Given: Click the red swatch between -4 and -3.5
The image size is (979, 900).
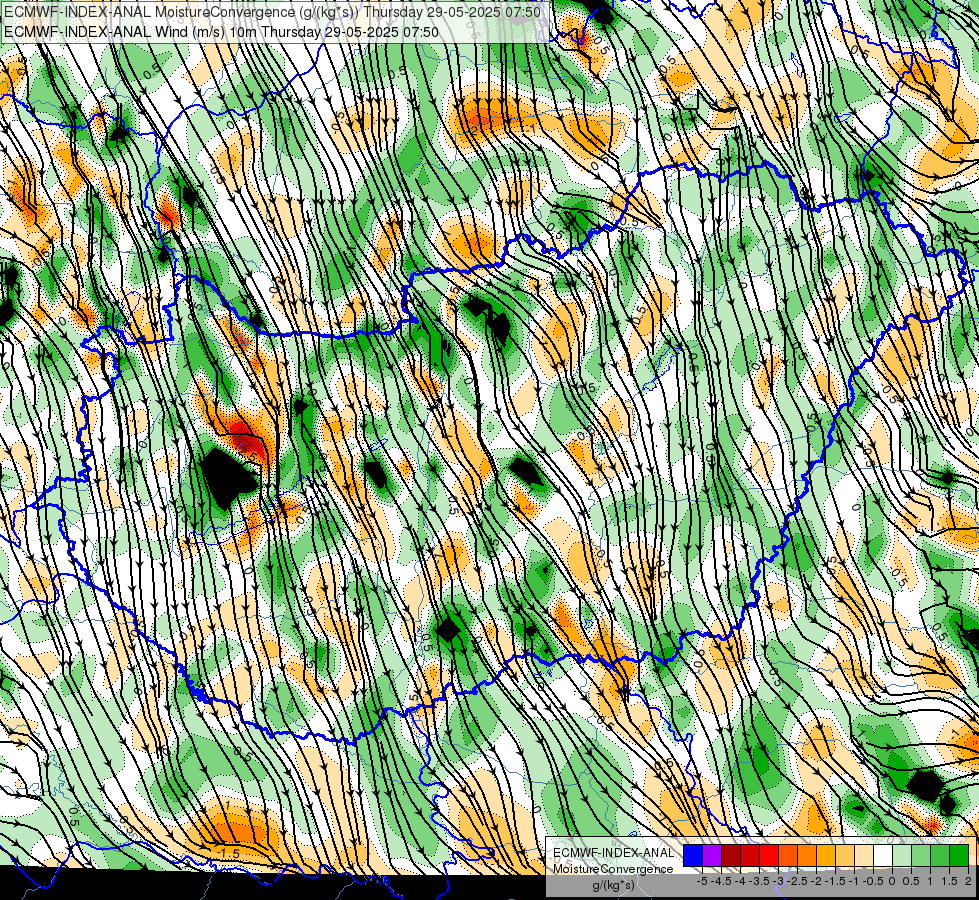Looking at the screenshot, I should click(x=750, y=856).
